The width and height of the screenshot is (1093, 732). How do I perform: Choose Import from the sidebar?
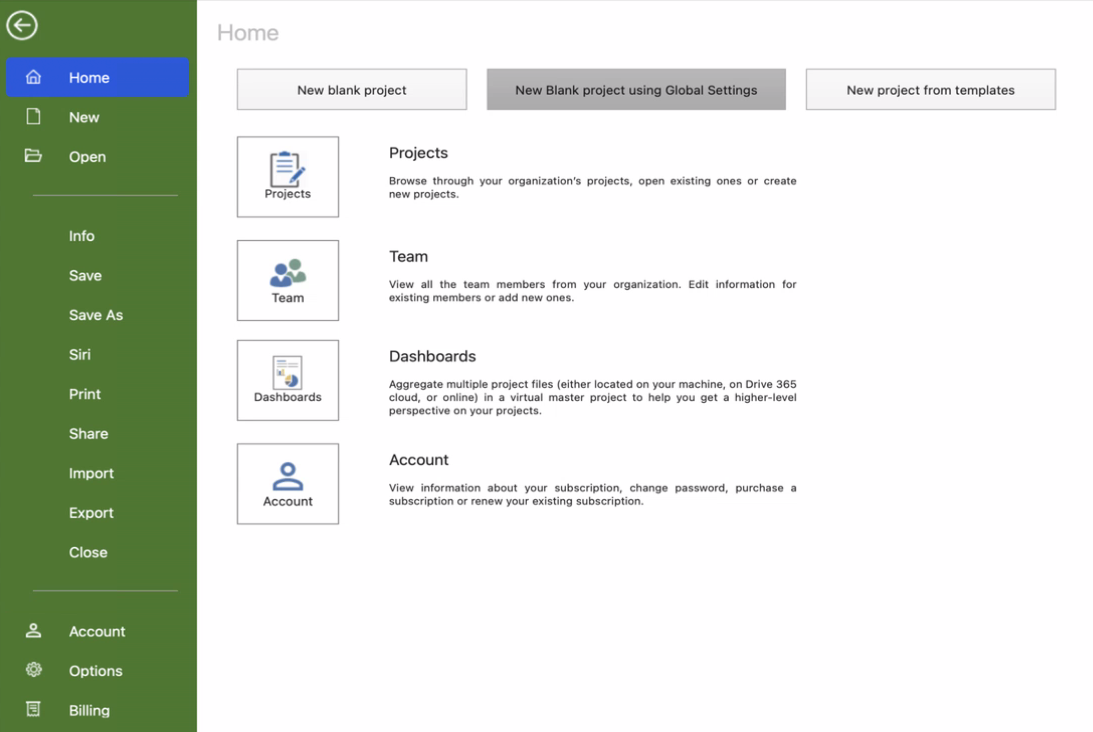(x=91, y=473)
